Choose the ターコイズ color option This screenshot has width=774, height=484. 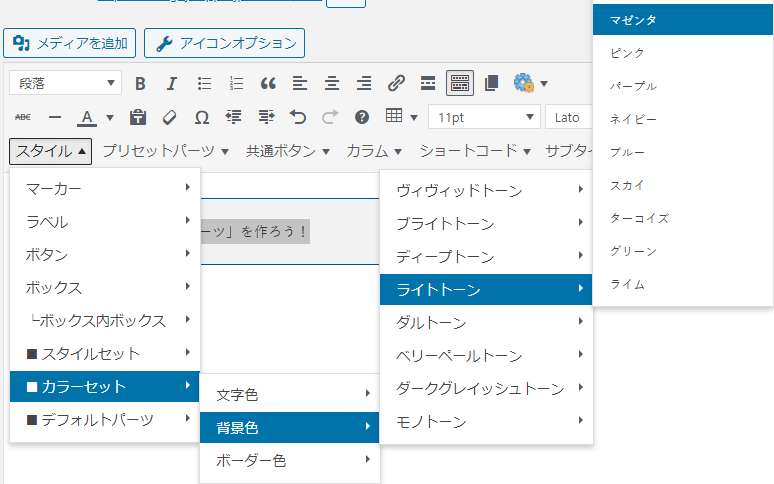click(x=683, y=218)
